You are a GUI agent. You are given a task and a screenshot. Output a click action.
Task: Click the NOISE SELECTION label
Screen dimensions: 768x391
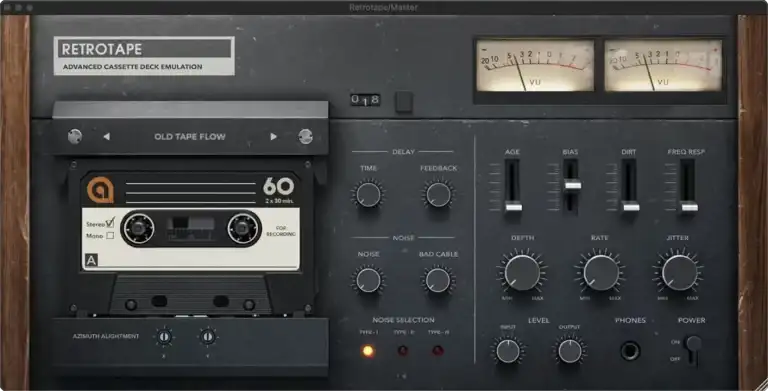pos(403,320)
